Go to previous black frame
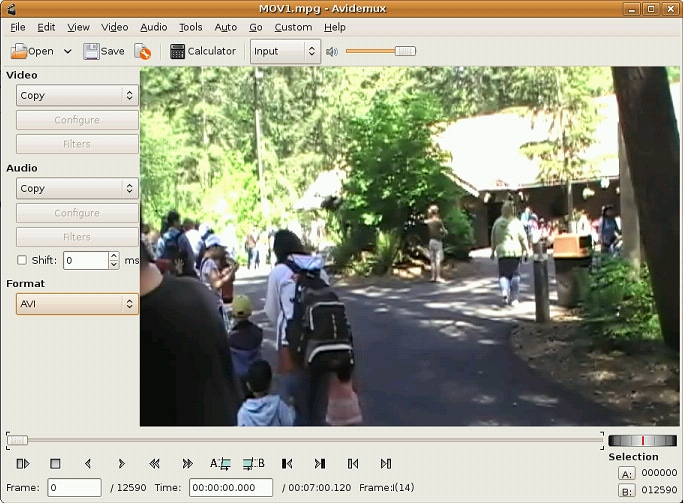The width and height of the screenshot is (683, 503). click(287, 464)
